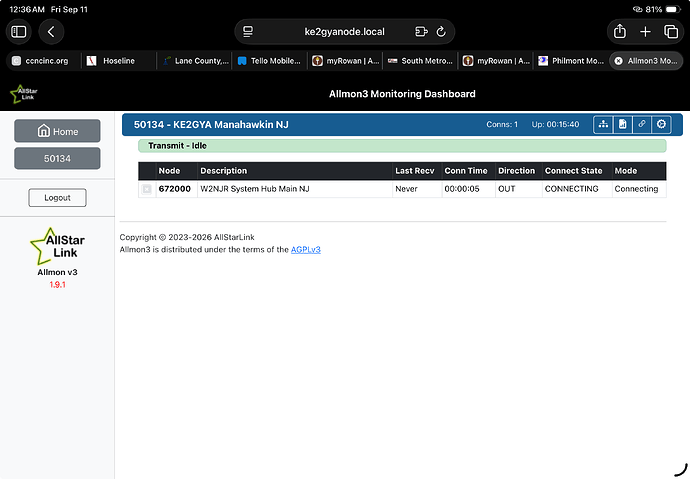Disconnect node 672000 using row icon

(x=147, y=189)
